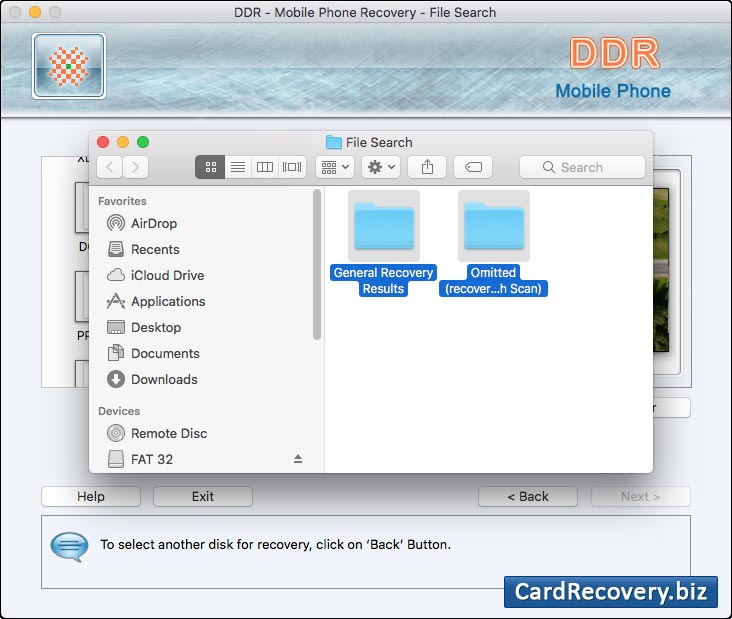Viewport: 732px width, 619px height.
Task: Switch to list view
Action: click(238, 167)
